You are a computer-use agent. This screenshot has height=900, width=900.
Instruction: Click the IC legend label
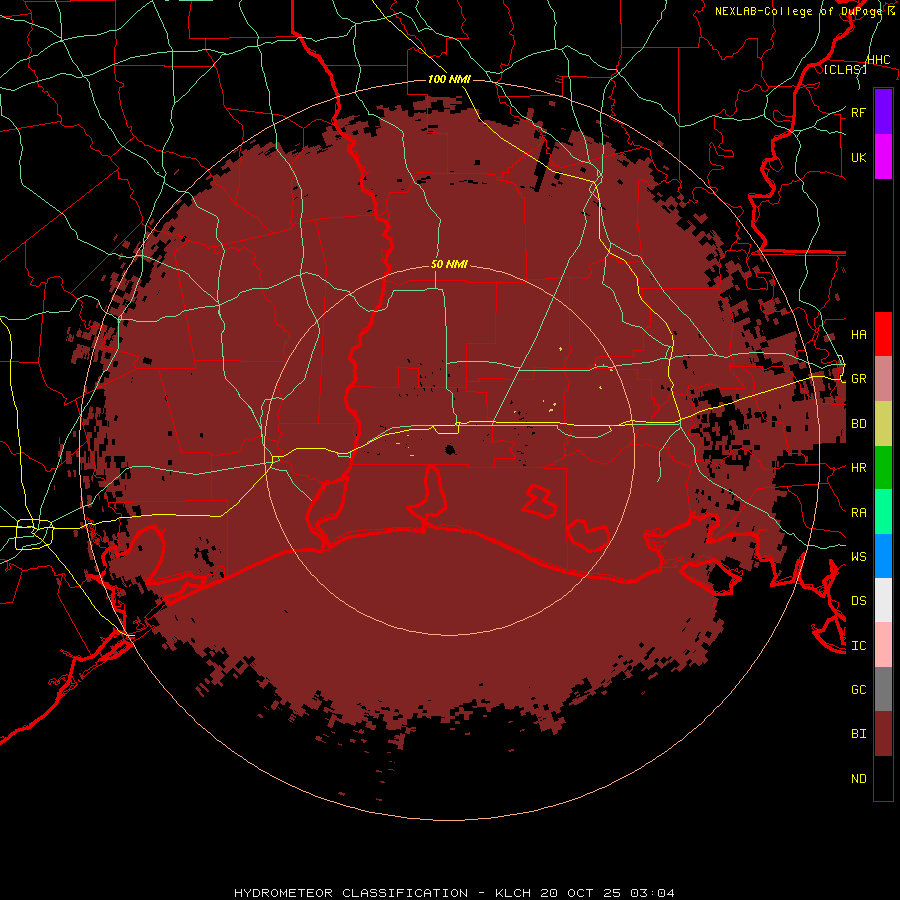(858, 646)
